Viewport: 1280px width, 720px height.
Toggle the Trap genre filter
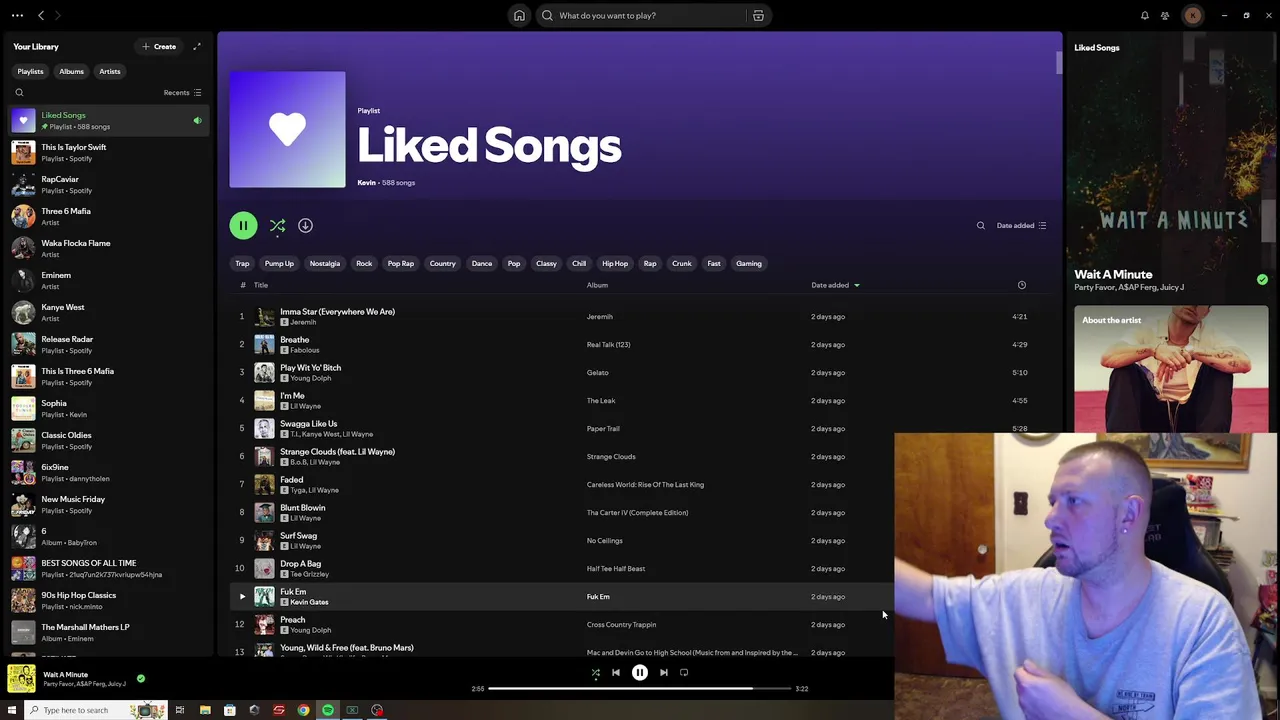pos(242,263)
